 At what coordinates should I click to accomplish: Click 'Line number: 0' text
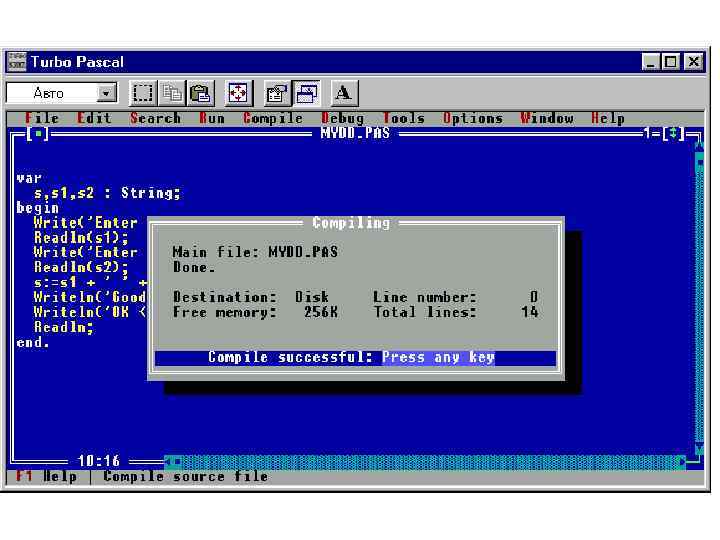[456, 297]
